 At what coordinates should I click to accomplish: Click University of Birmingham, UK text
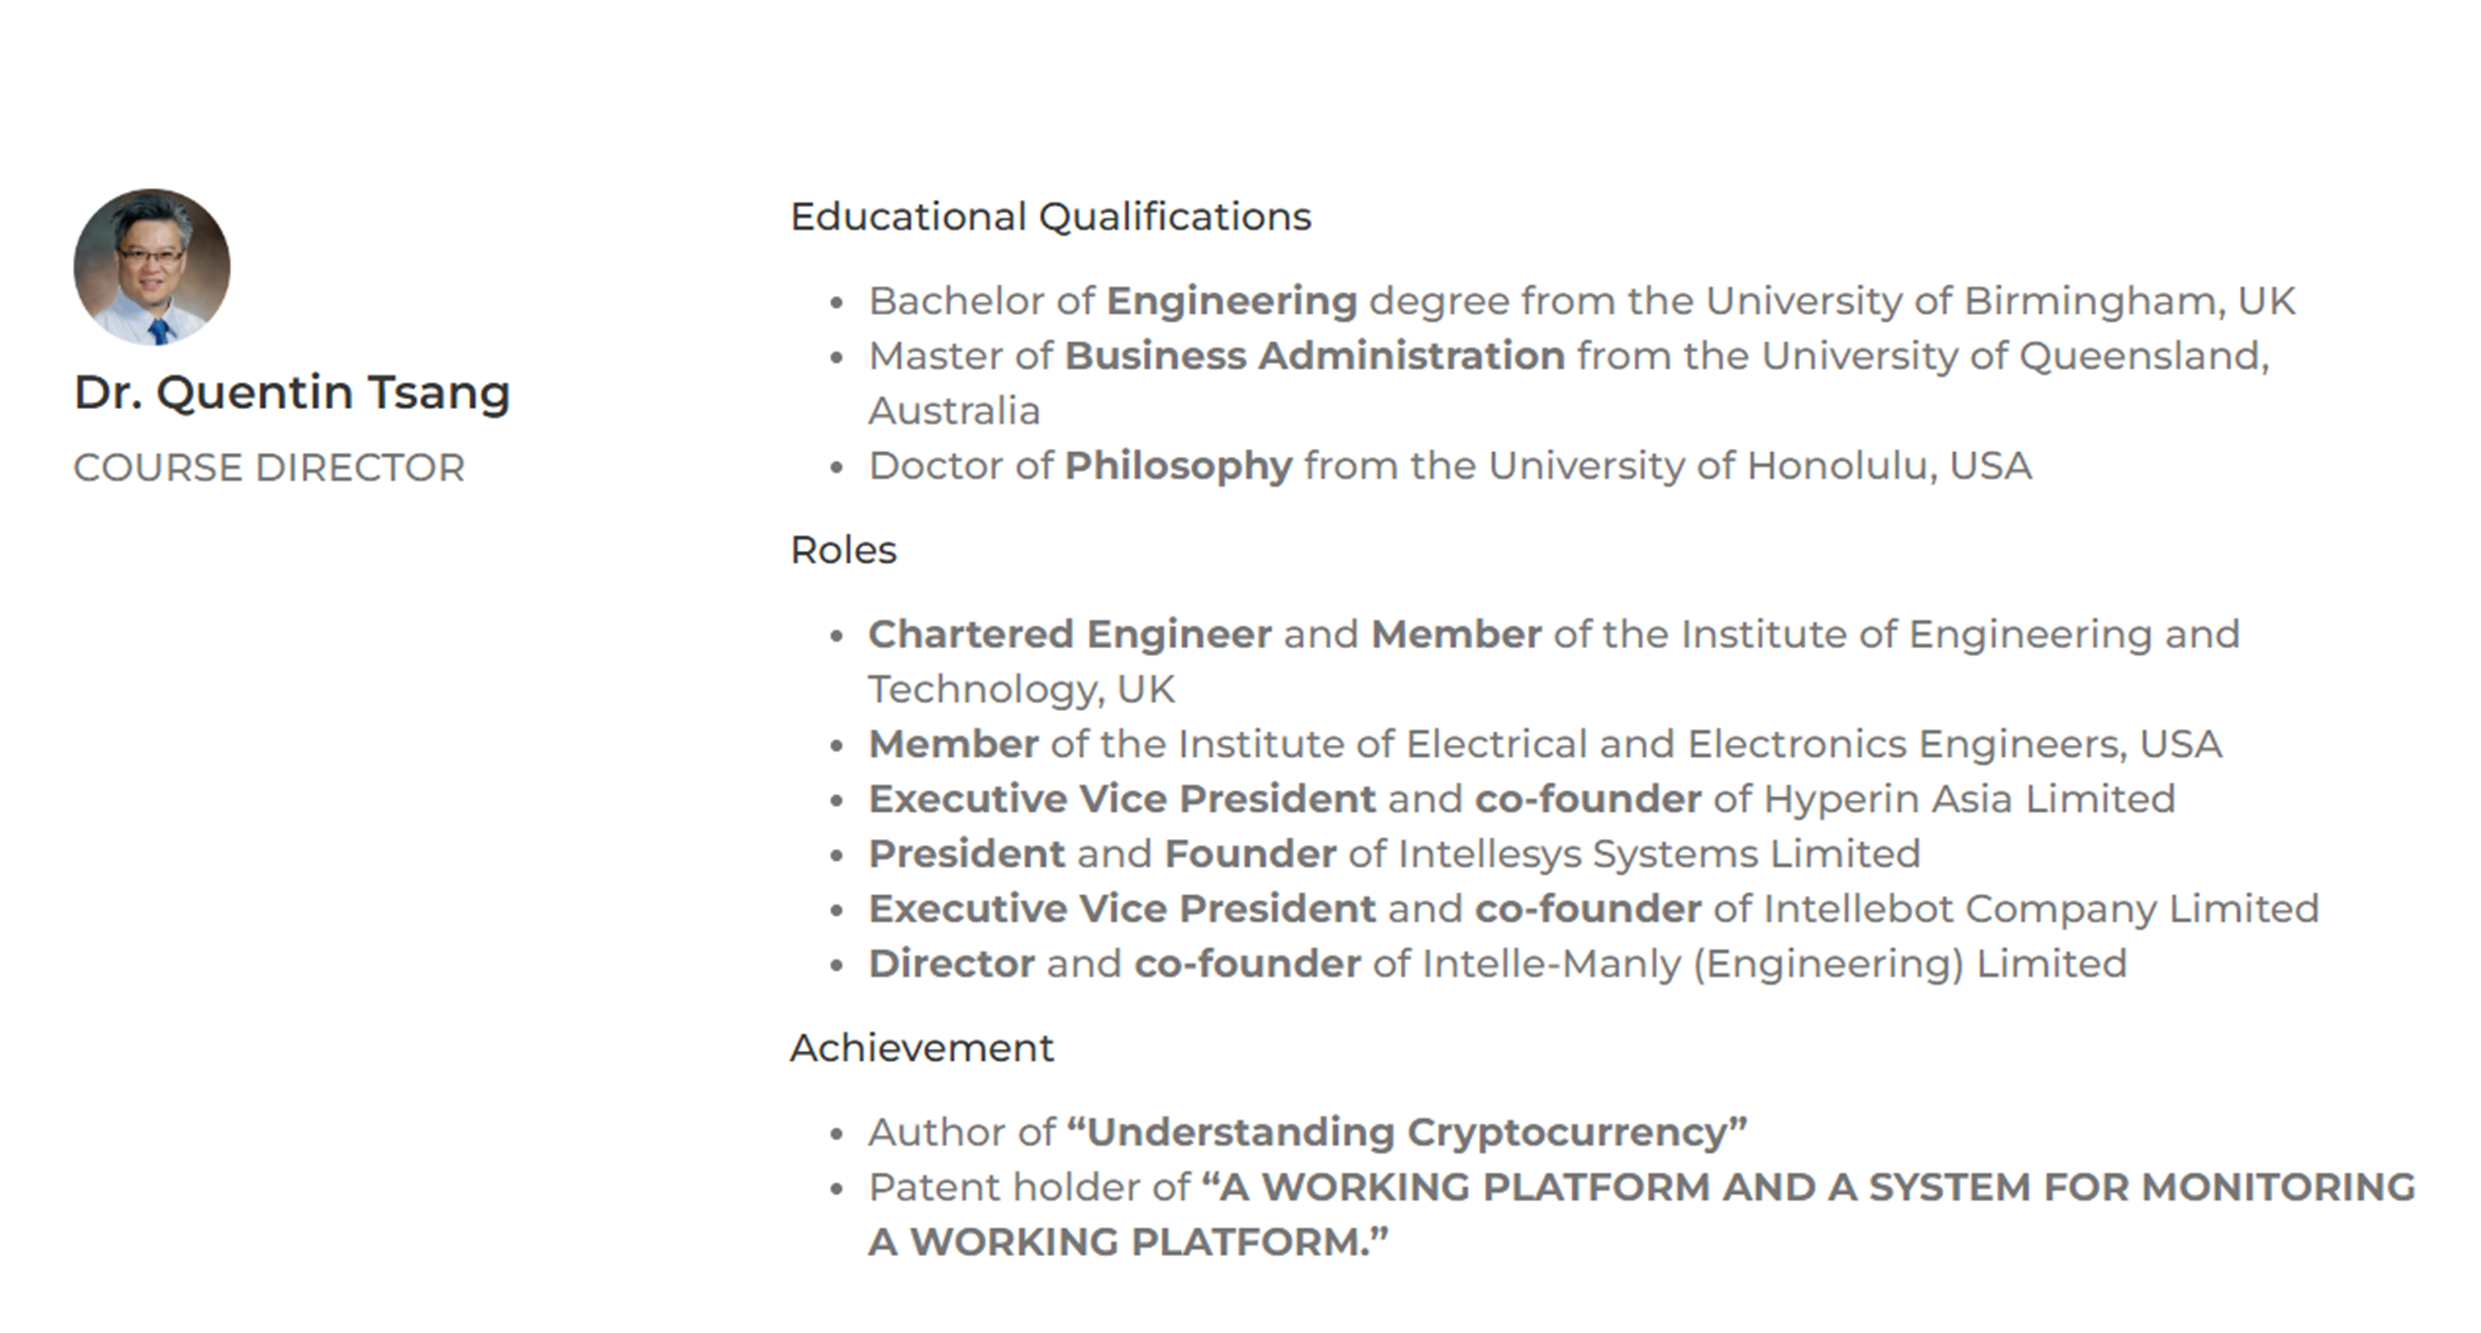(x=2000, y=301)
